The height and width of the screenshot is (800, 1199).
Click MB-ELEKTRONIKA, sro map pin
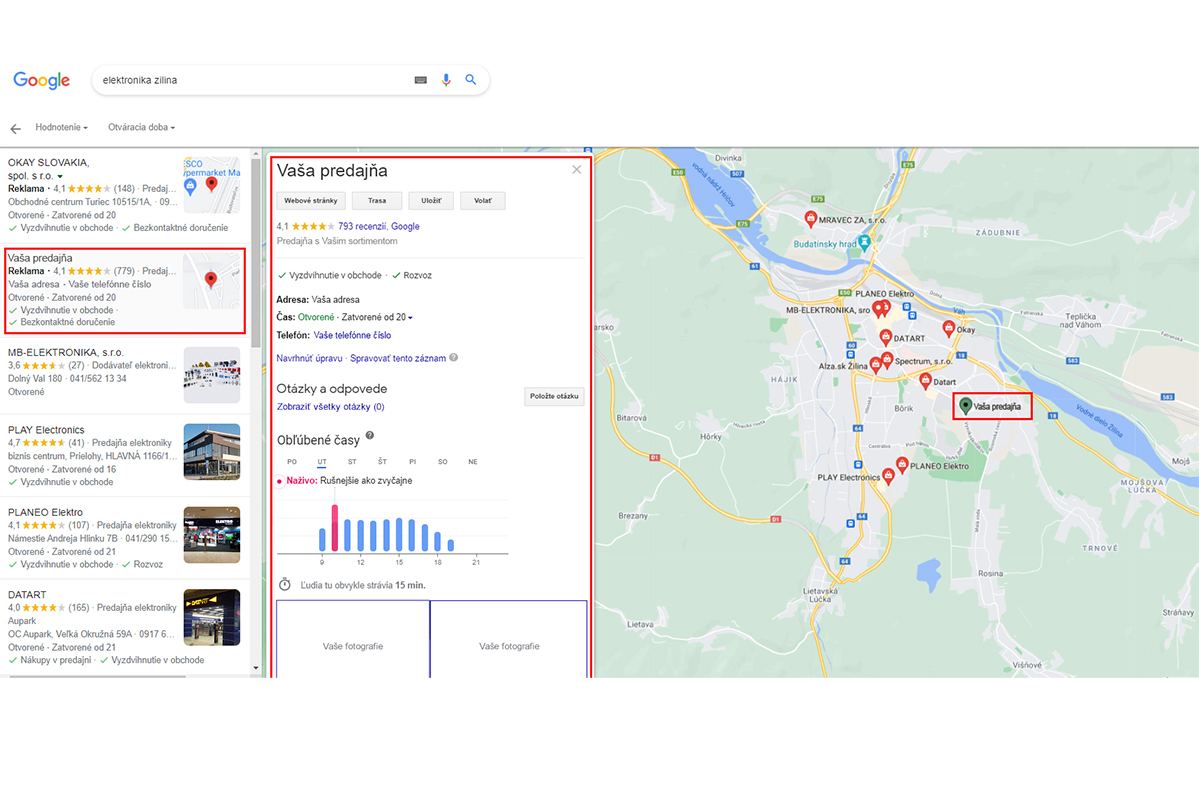coord(878,310)
